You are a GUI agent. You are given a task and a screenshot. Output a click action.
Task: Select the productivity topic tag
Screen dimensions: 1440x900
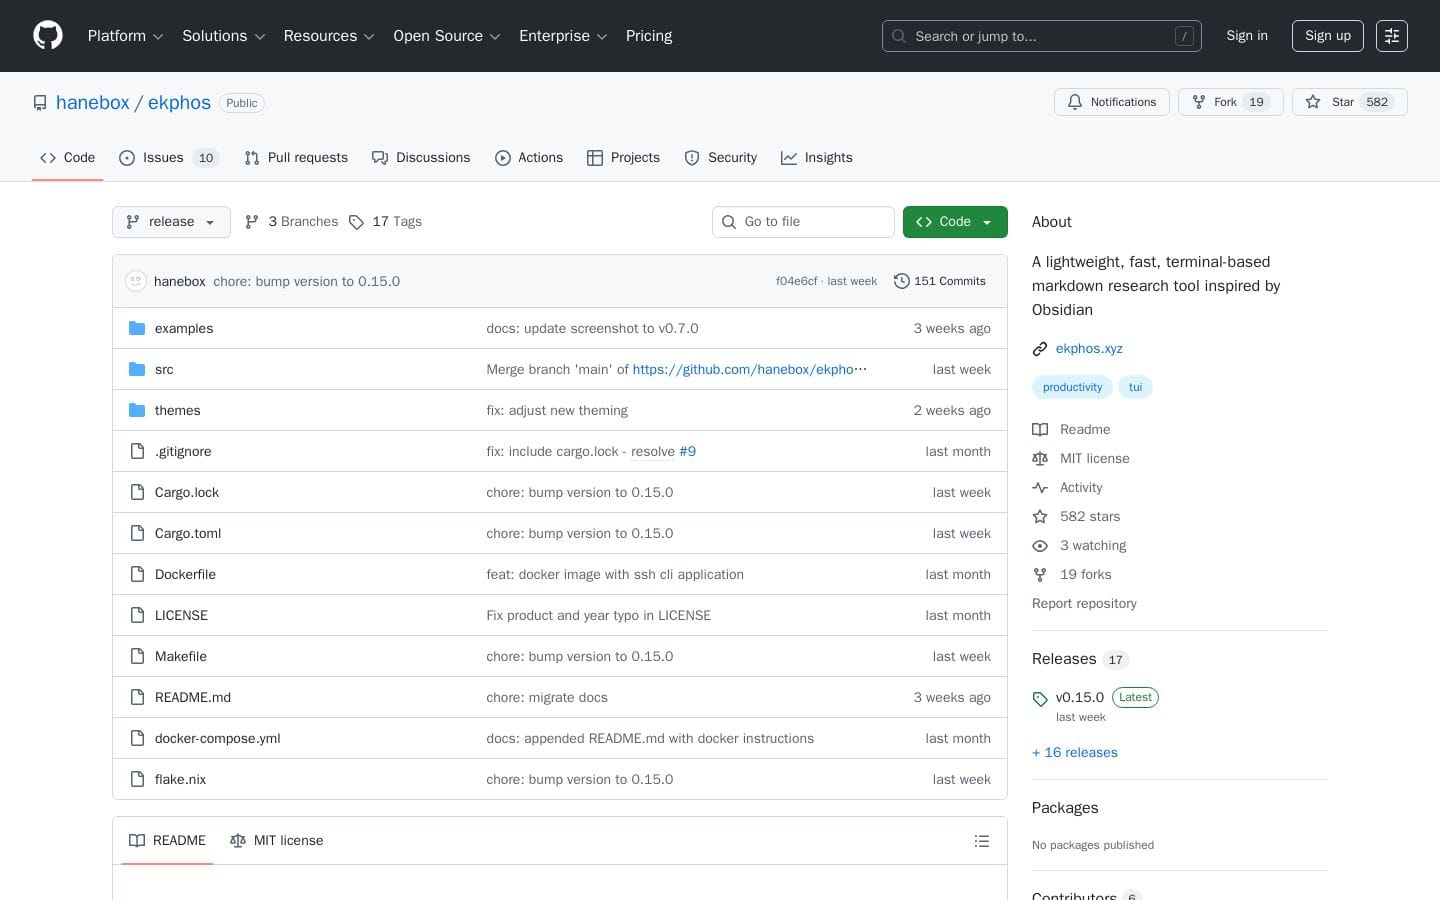pos(1071,387)
